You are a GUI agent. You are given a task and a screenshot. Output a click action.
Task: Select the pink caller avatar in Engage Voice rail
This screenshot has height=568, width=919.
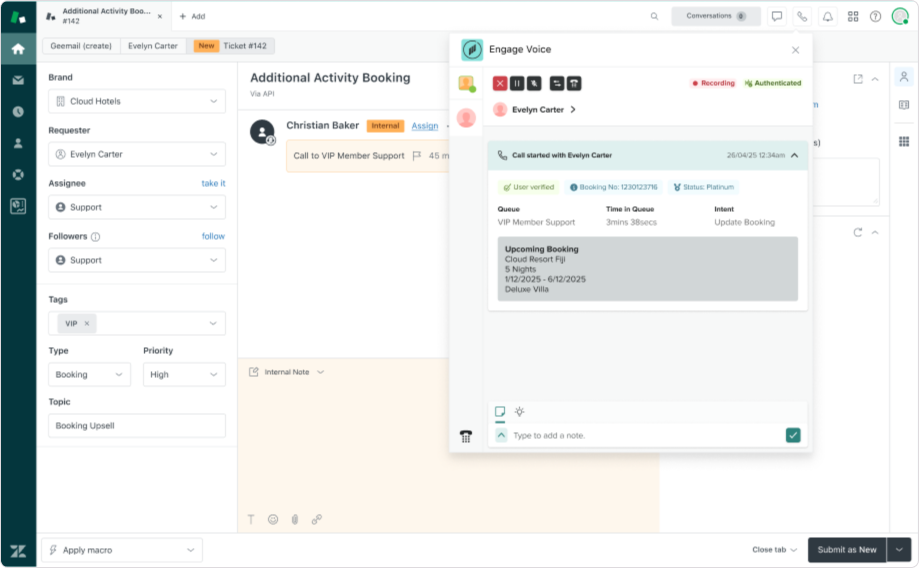click(467, 118)
